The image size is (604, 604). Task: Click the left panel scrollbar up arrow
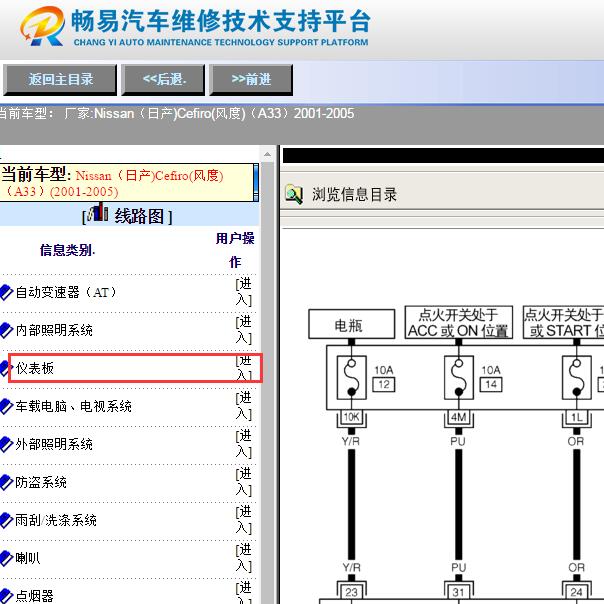(x=267, y=155)
